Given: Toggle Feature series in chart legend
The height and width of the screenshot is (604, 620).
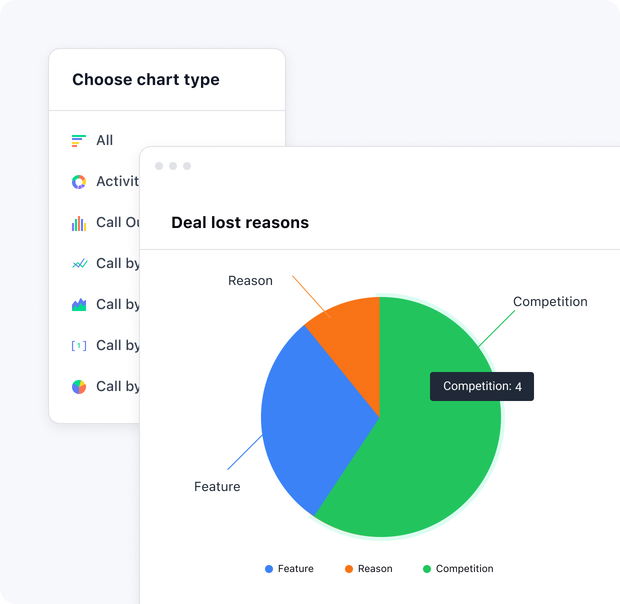Looking at the screenshot, I should point(289,569).
